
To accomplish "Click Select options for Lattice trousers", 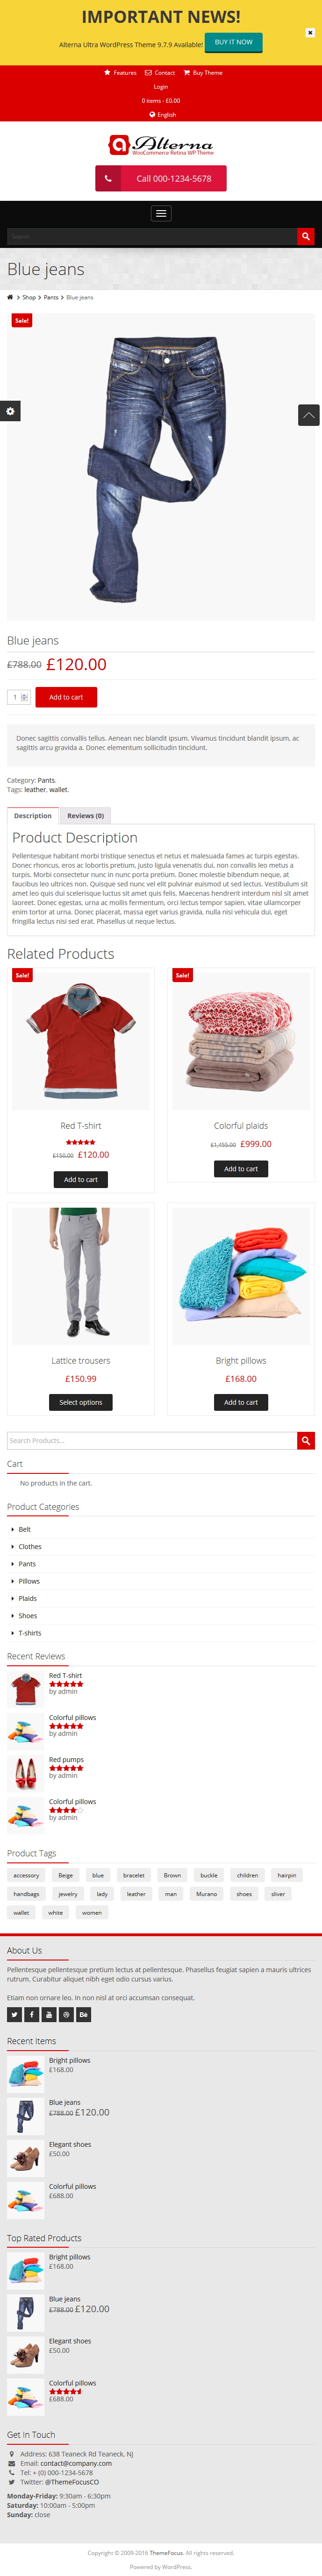I will click(81, 1402).
